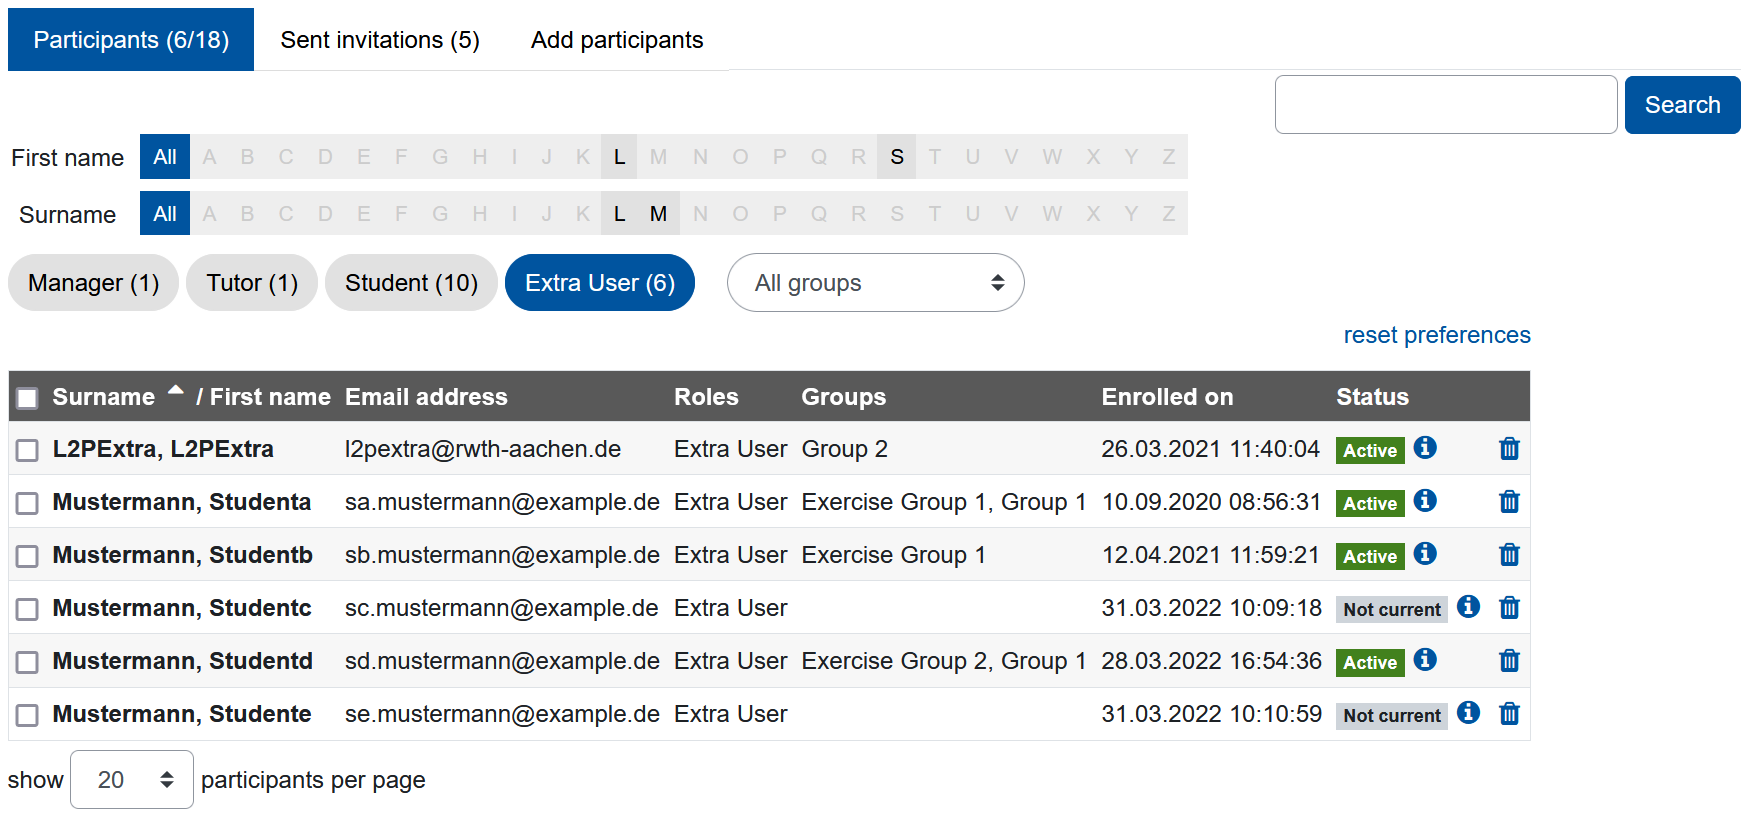Viewport: 1747px width, 818px height.
Task: Sort table by First name column
Action: pyautogui.click(x=270, y=397)
